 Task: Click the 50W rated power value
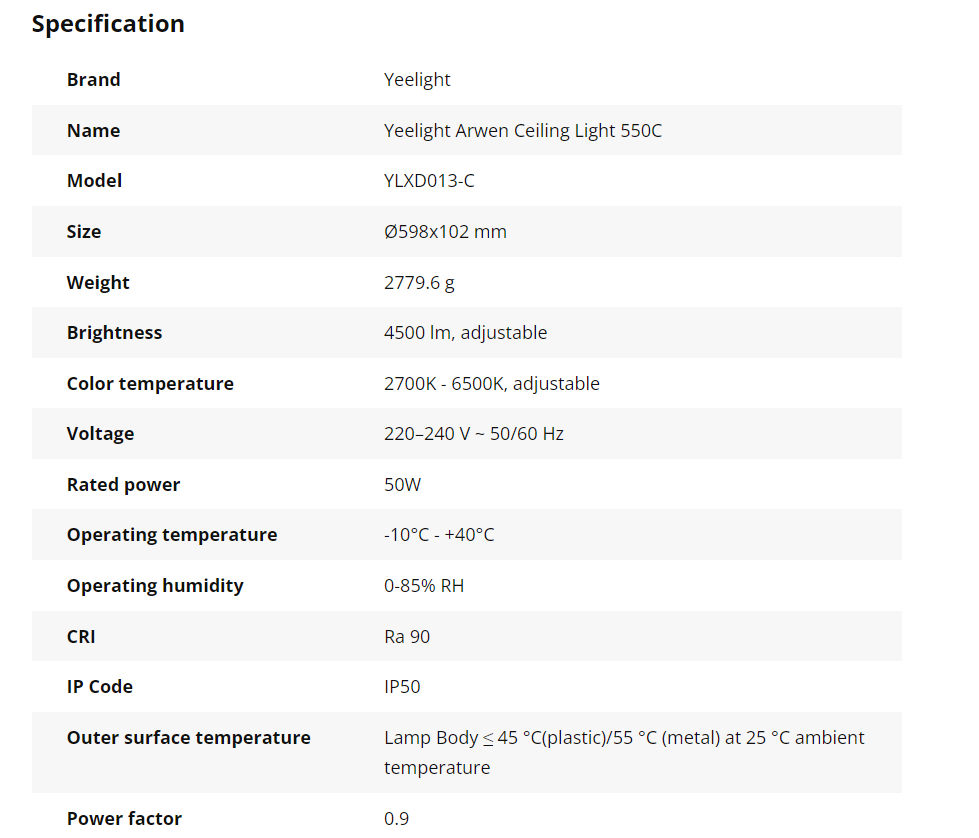click(x=402, y=485)
